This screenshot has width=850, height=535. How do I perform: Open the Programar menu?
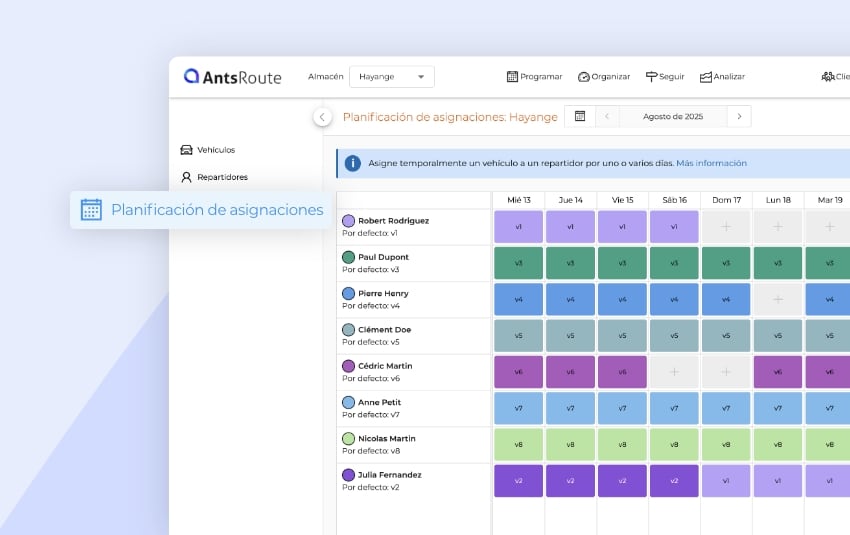tap(535, 77)
